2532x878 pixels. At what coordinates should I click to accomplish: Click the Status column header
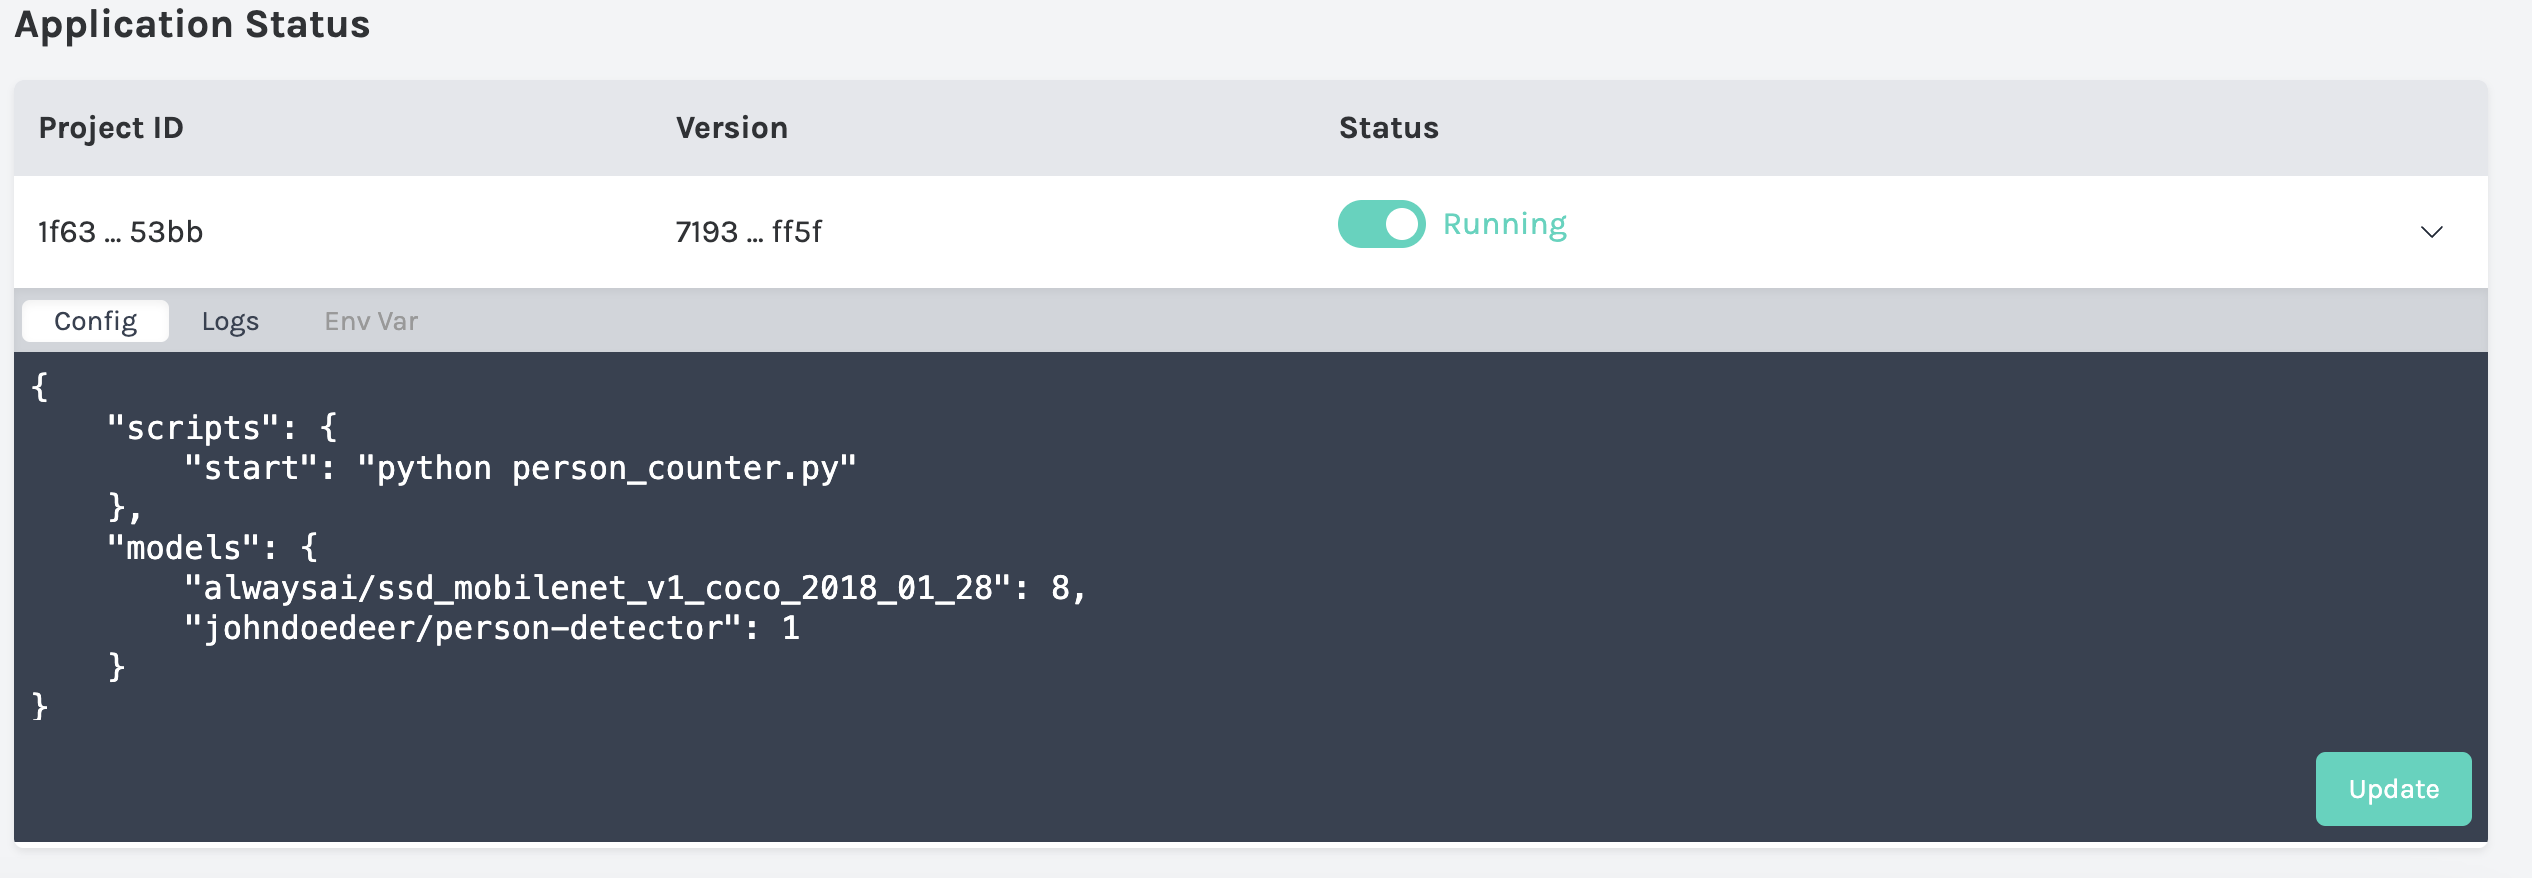point(1388,128)
